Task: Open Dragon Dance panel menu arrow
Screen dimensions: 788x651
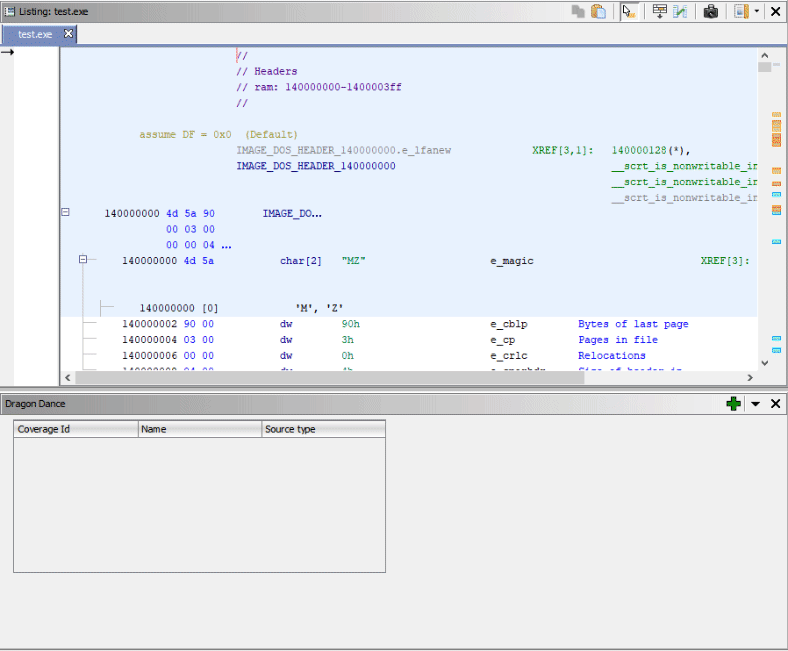Action: click(756, 403)
